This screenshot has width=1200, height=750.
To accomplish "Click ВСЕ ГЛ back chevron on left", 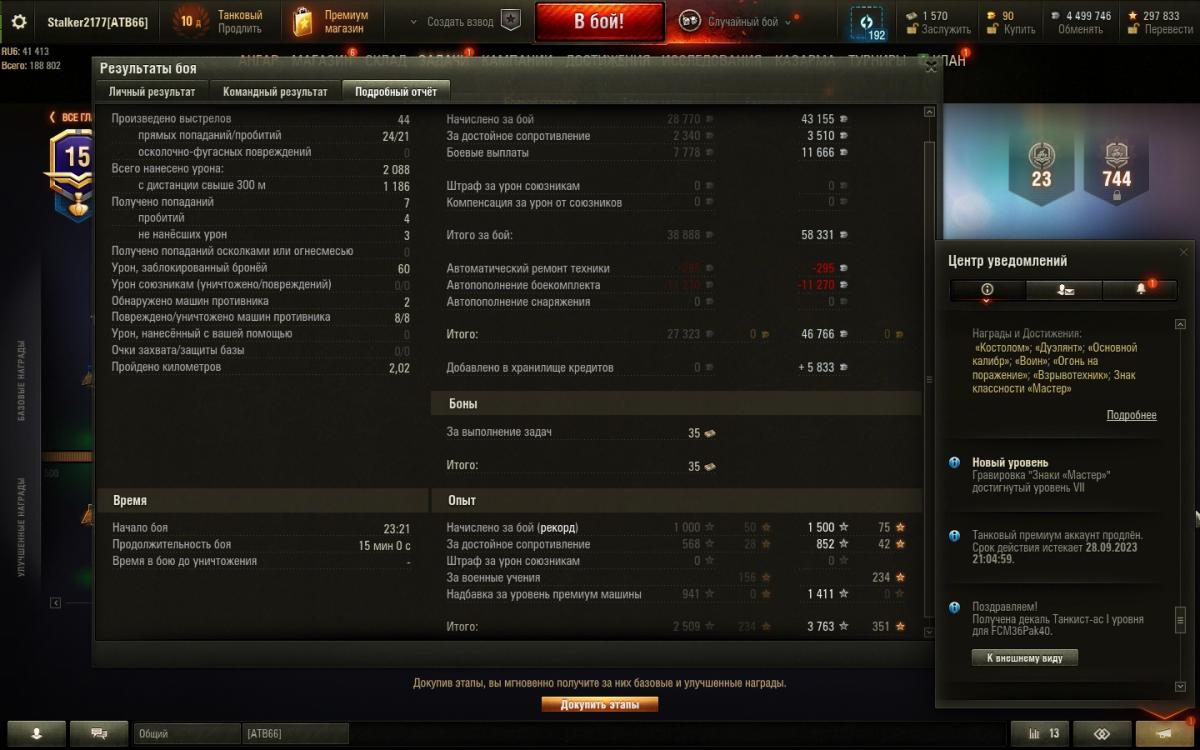I will (53, 117).
